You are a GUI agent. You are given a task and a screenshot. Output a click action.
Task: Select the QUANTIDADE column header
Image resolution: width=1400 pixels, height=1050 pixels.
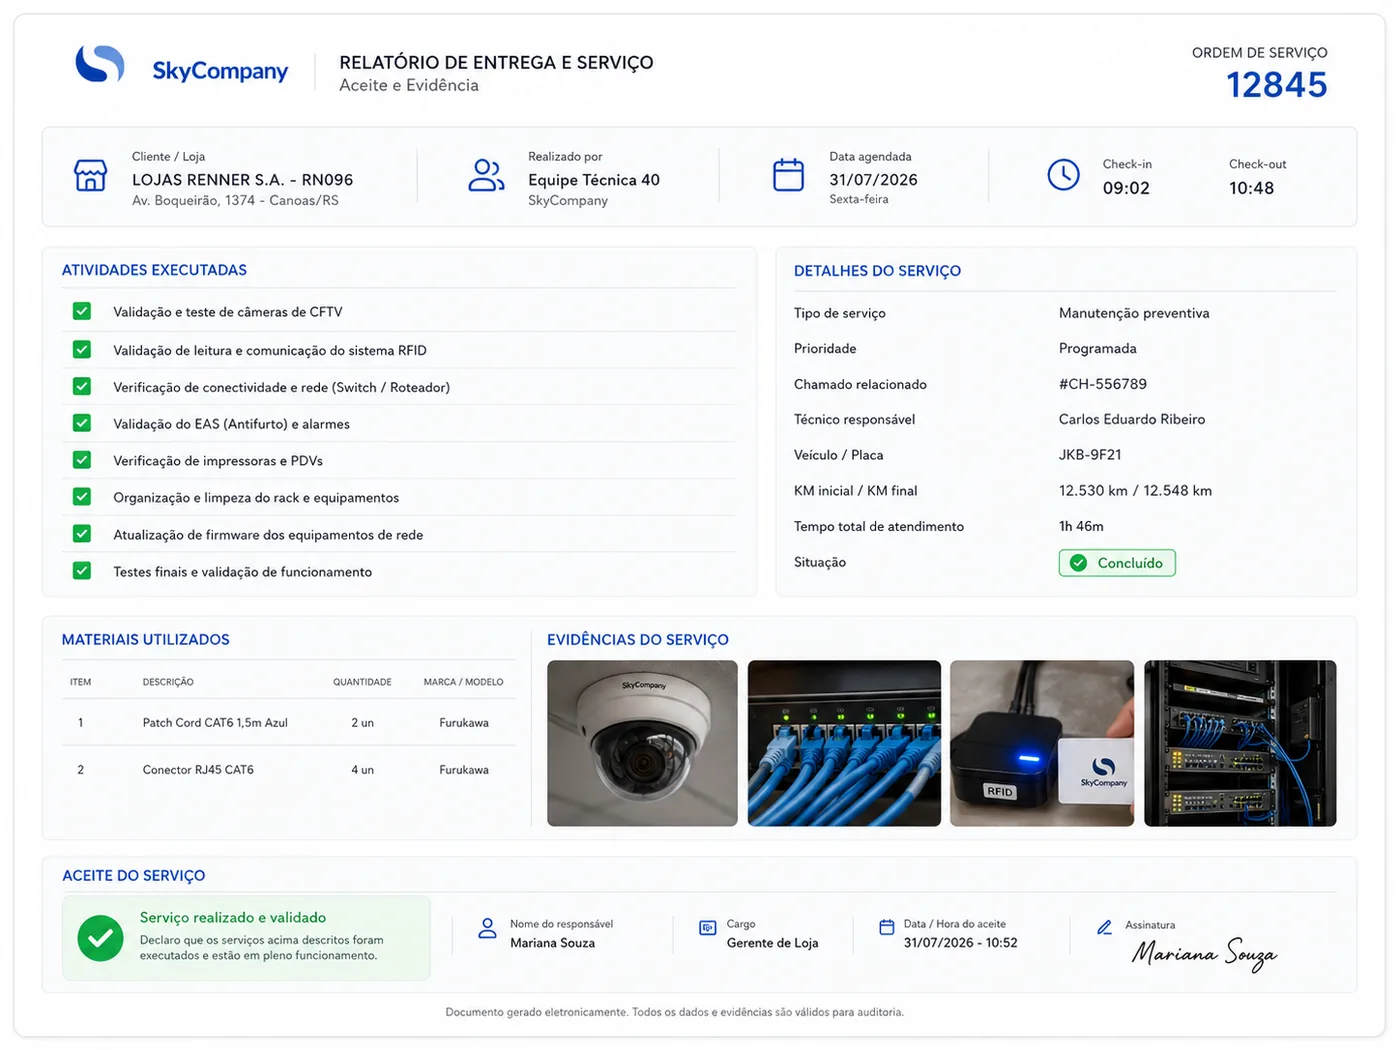362,682
